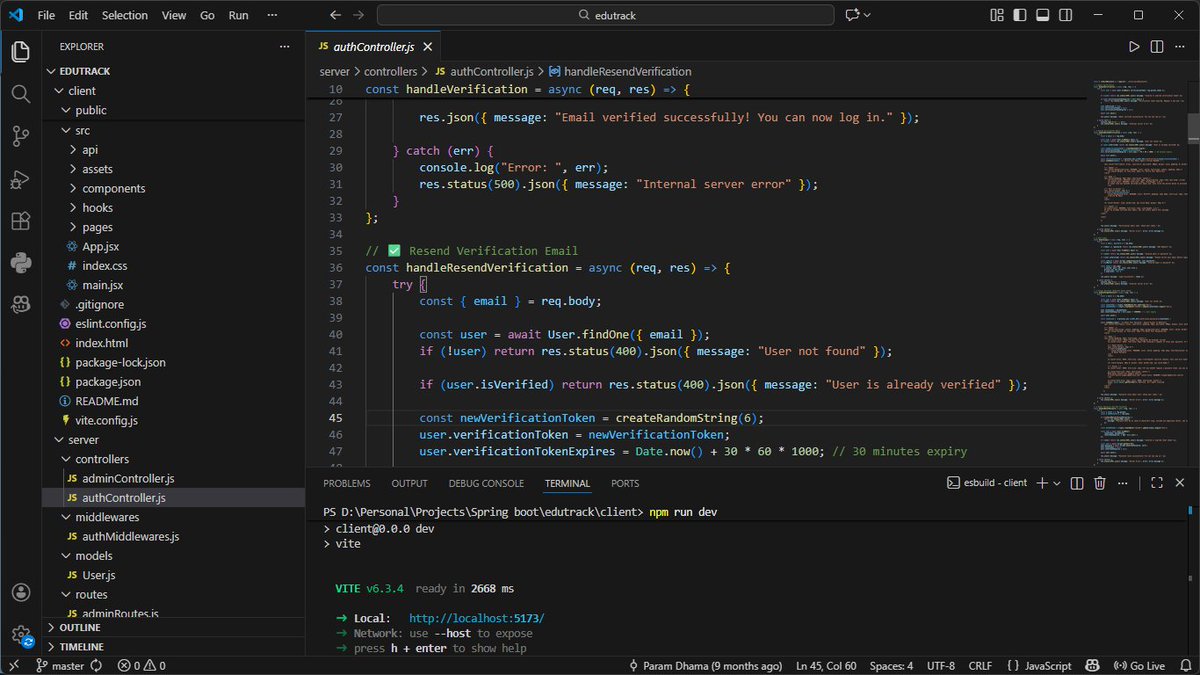The image size is (1200, 675).
Task: Open the Explorer view in activity bar
Action: click(20, 52)
